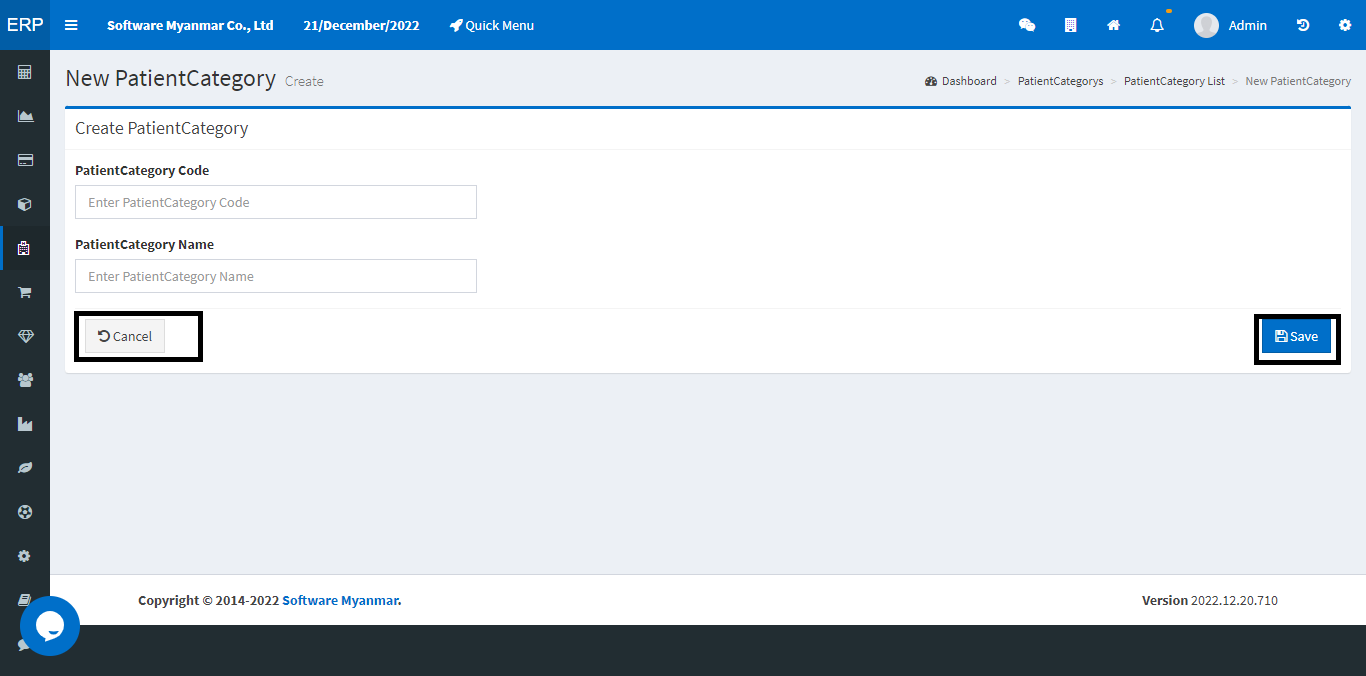Click the Create PatientCategory panel heading
This screenshot has height=676, width=1366.
coord(162,128)
